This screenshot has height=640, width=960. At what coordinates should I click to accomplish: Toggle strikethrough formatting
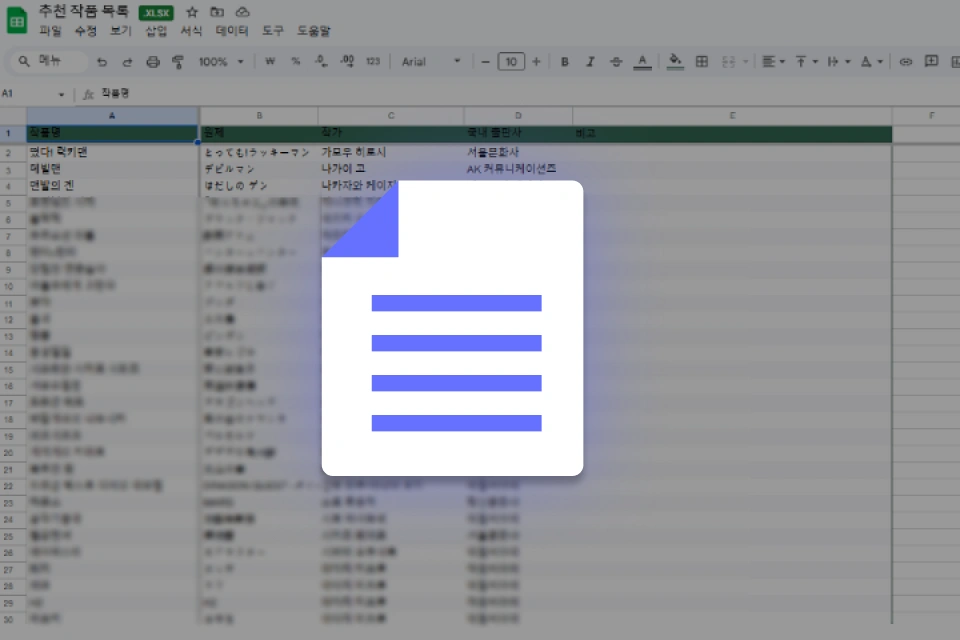coord(616,62)
